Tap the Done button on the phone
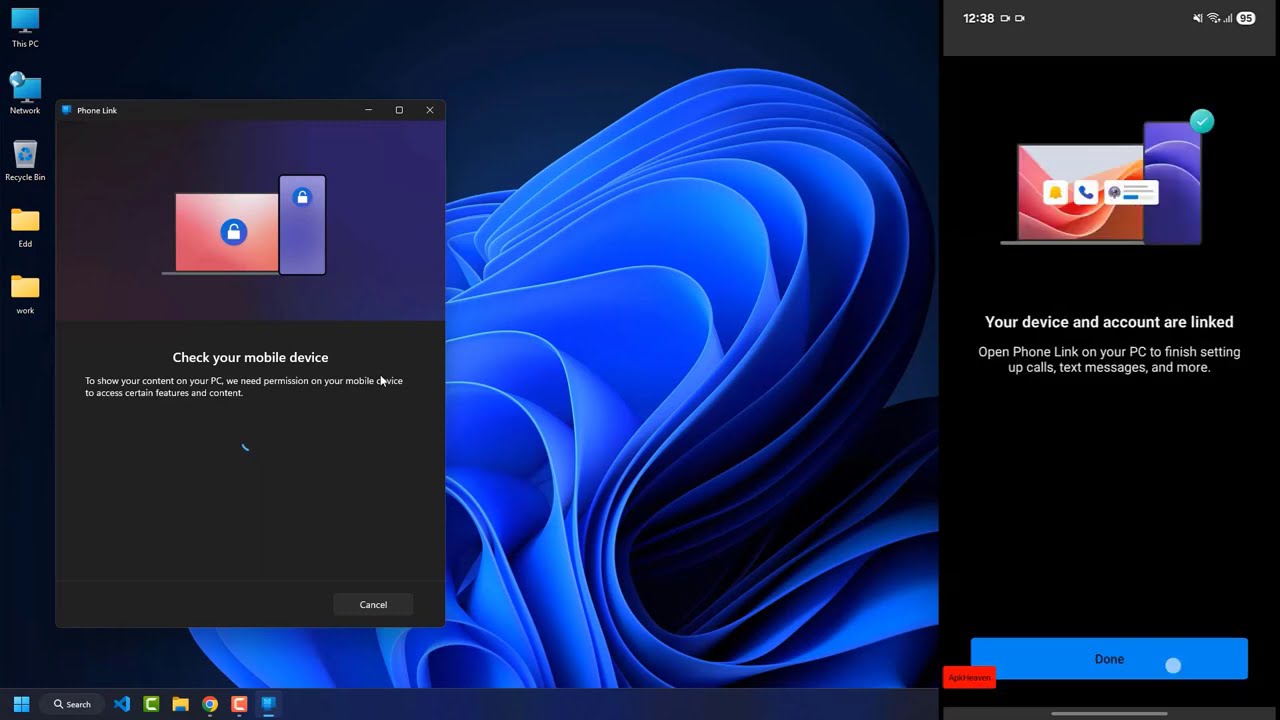This screenshot has width=1280, height=720. click(x=1109, y=659)
